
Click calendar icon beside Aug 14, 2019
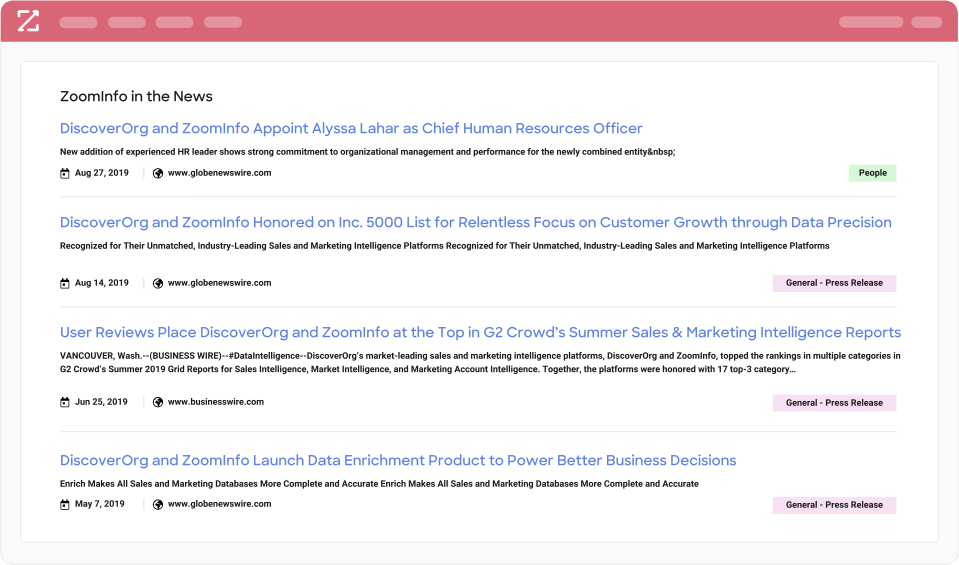[65, 283]
